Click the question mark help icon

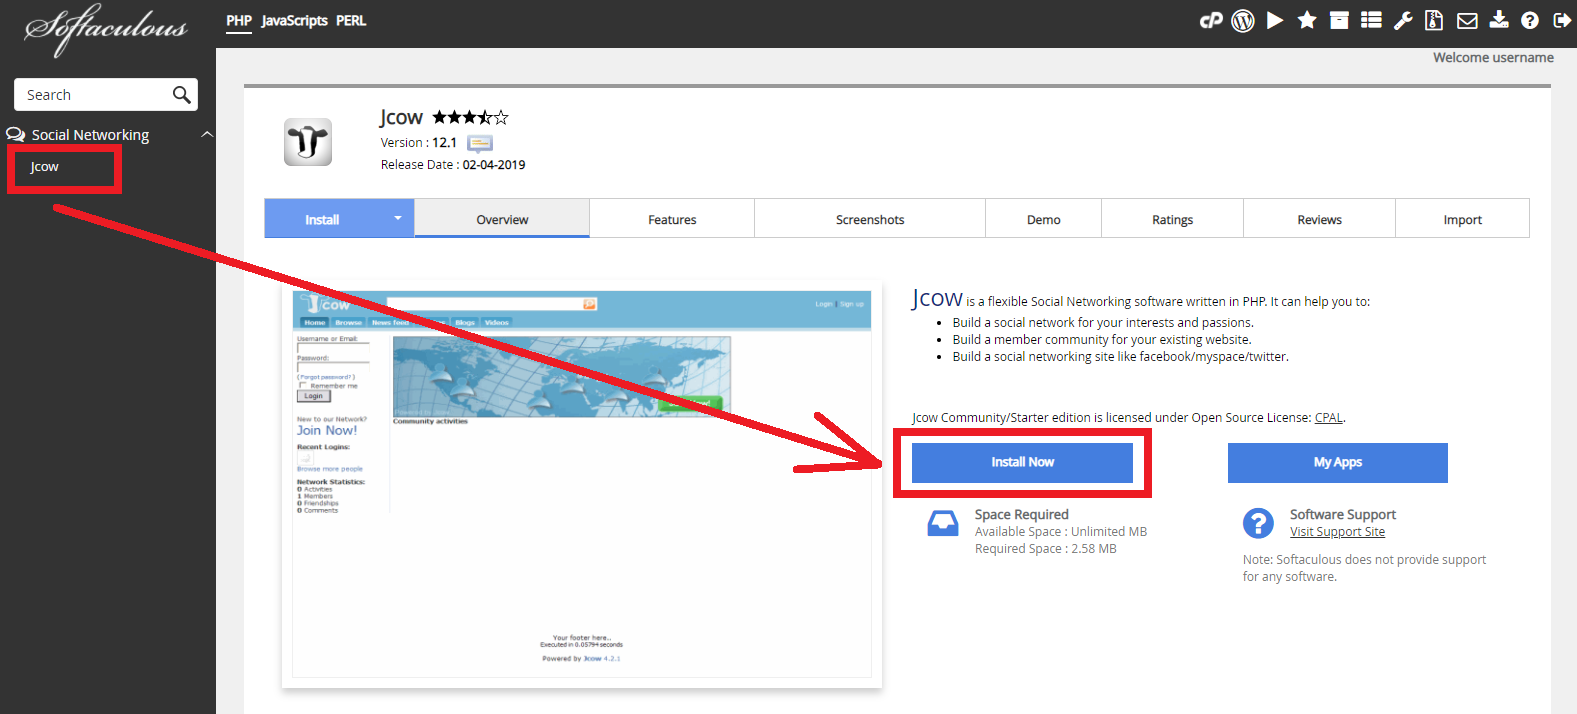pos(1530,20)
